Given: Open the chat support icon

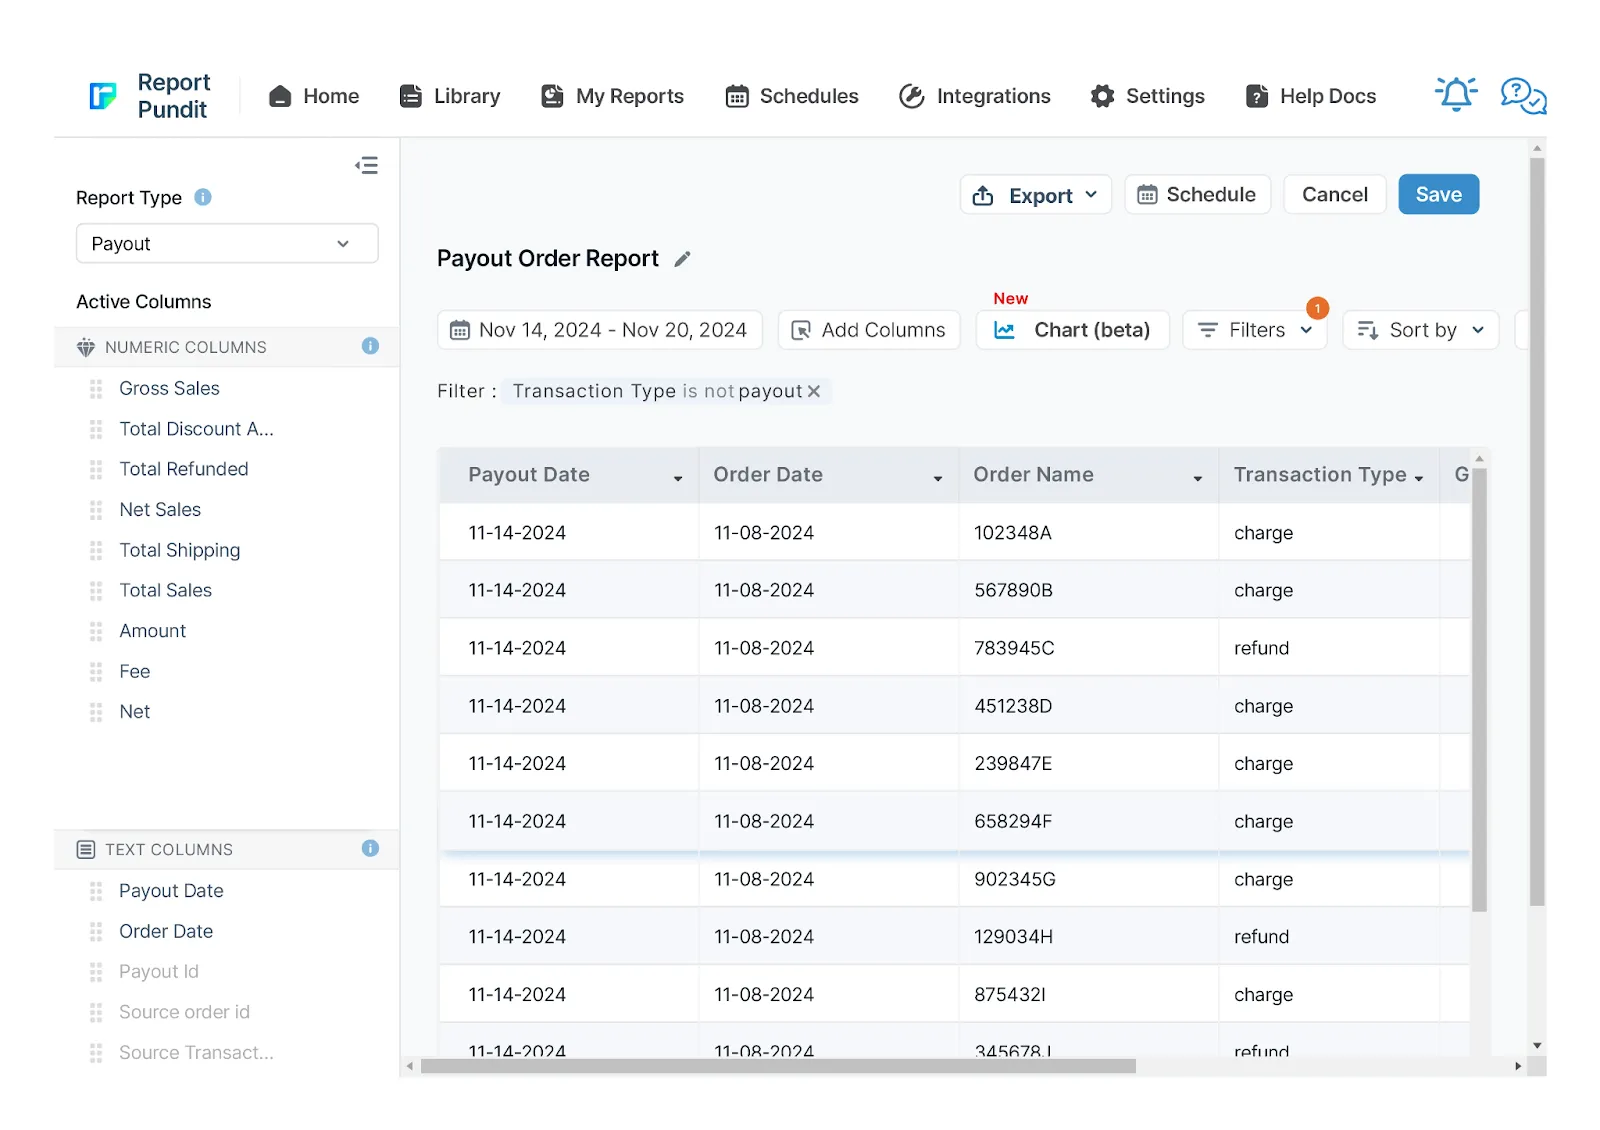Looking at the screenshot, I should 1523,96.
